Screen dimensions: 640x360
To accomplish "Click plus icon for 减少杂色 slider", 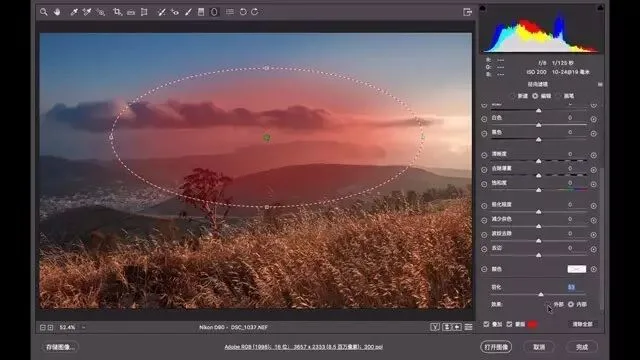I will [594, 220].
